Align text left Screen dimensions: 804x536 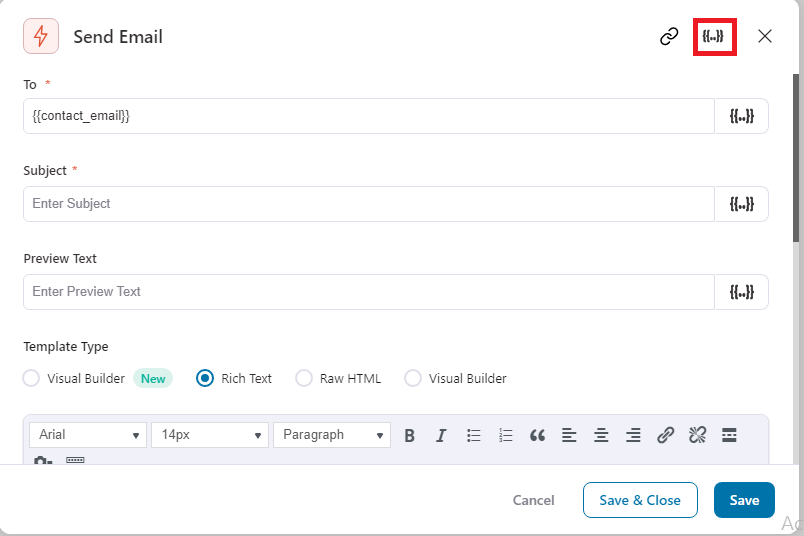coord(569,435)
